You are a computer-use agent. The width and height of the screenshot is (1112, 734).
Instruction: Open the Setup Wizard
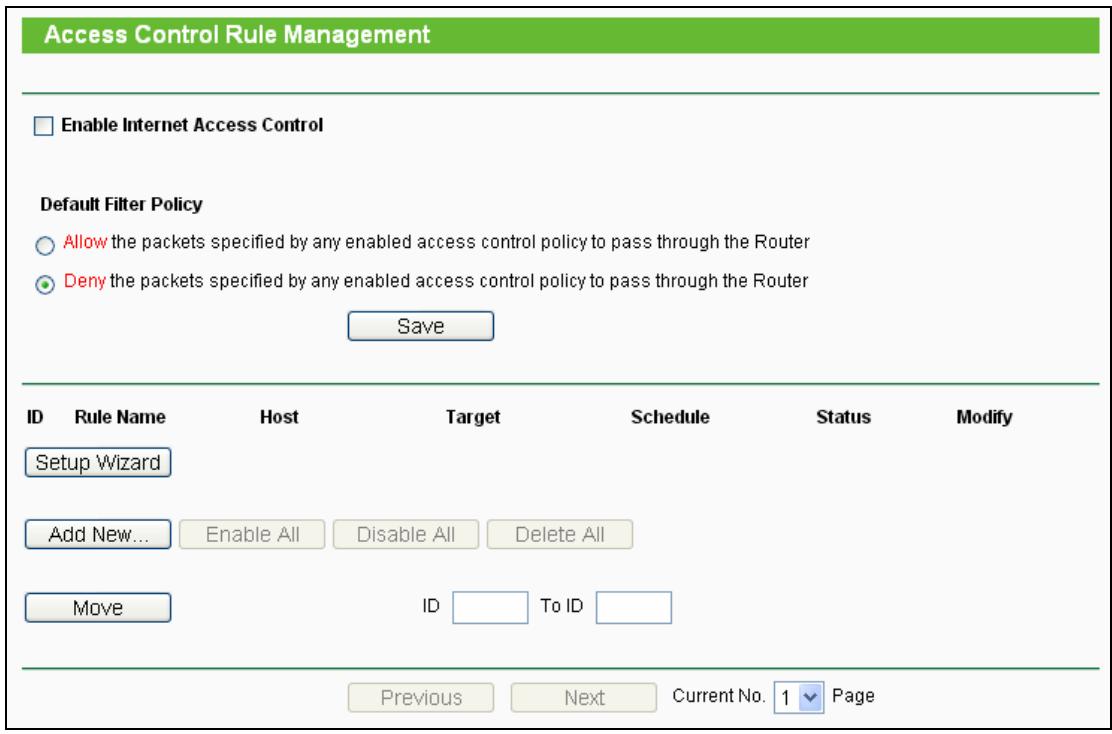[x=98, y=462]
